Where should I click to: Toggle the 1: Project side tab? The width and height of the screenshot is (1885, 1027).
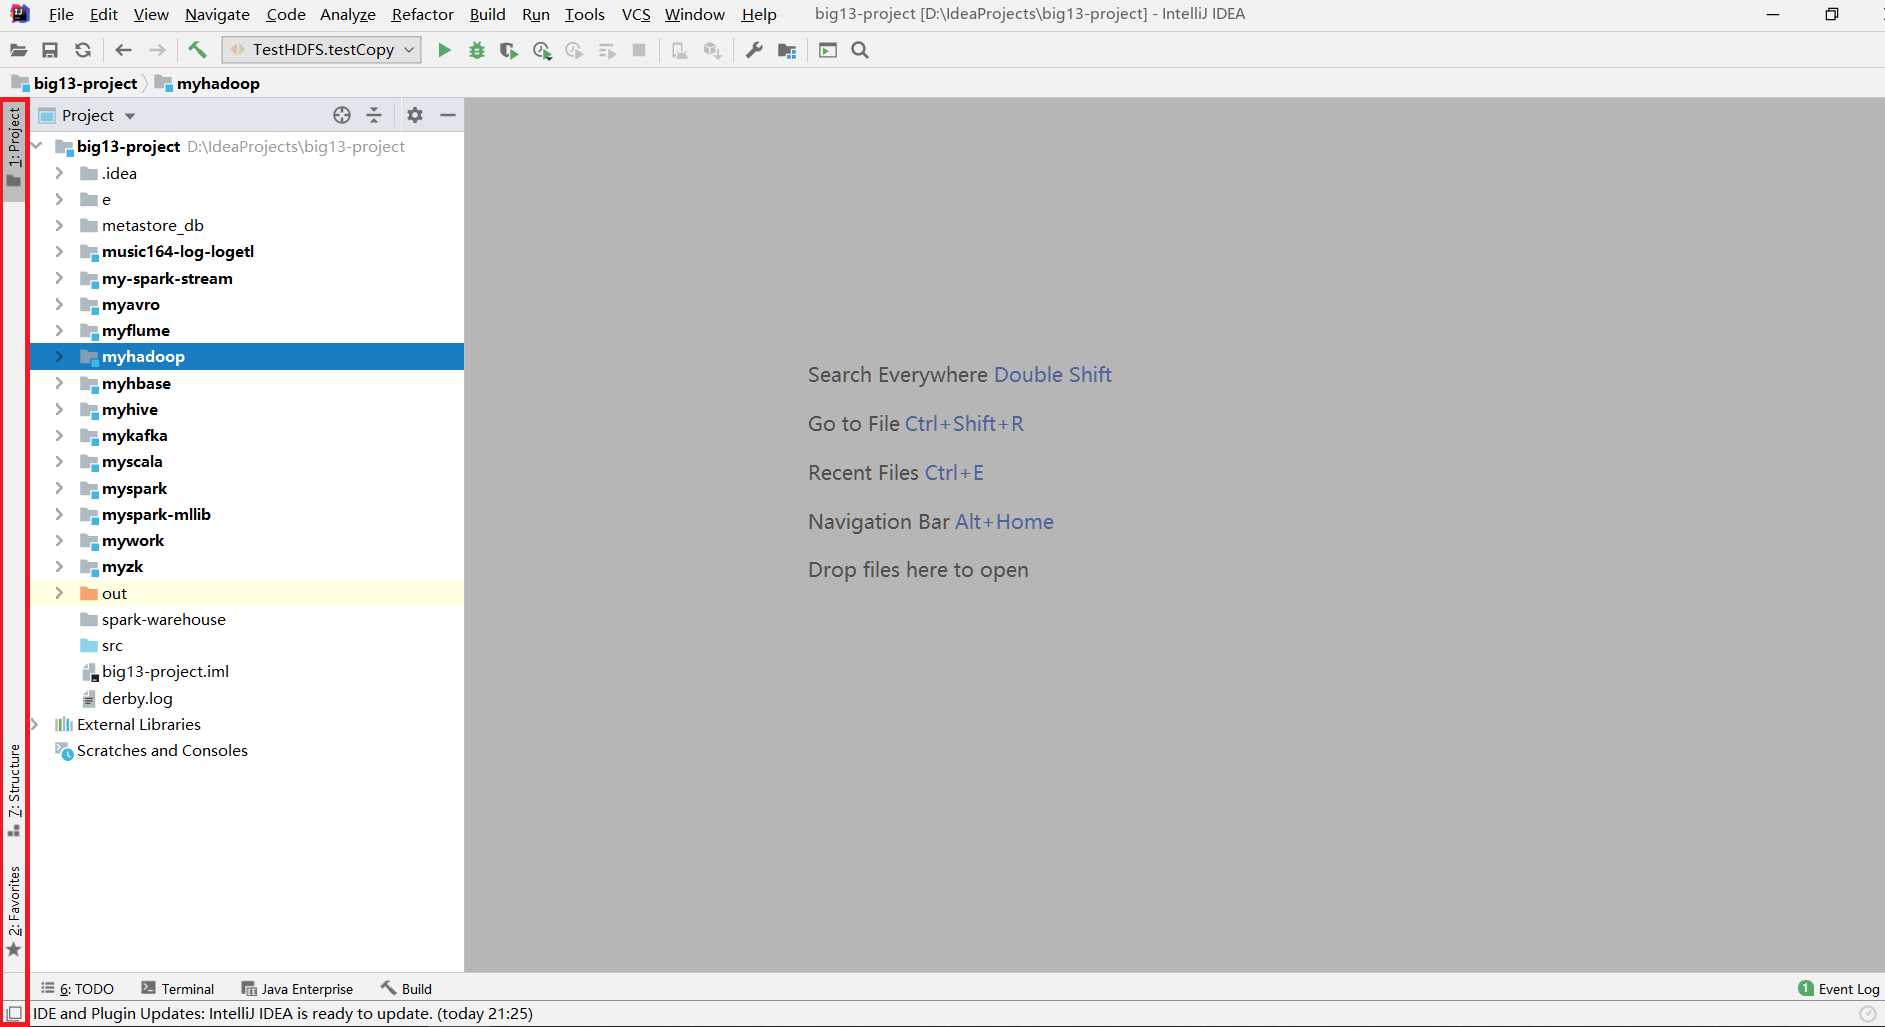(x=14, y=148)
